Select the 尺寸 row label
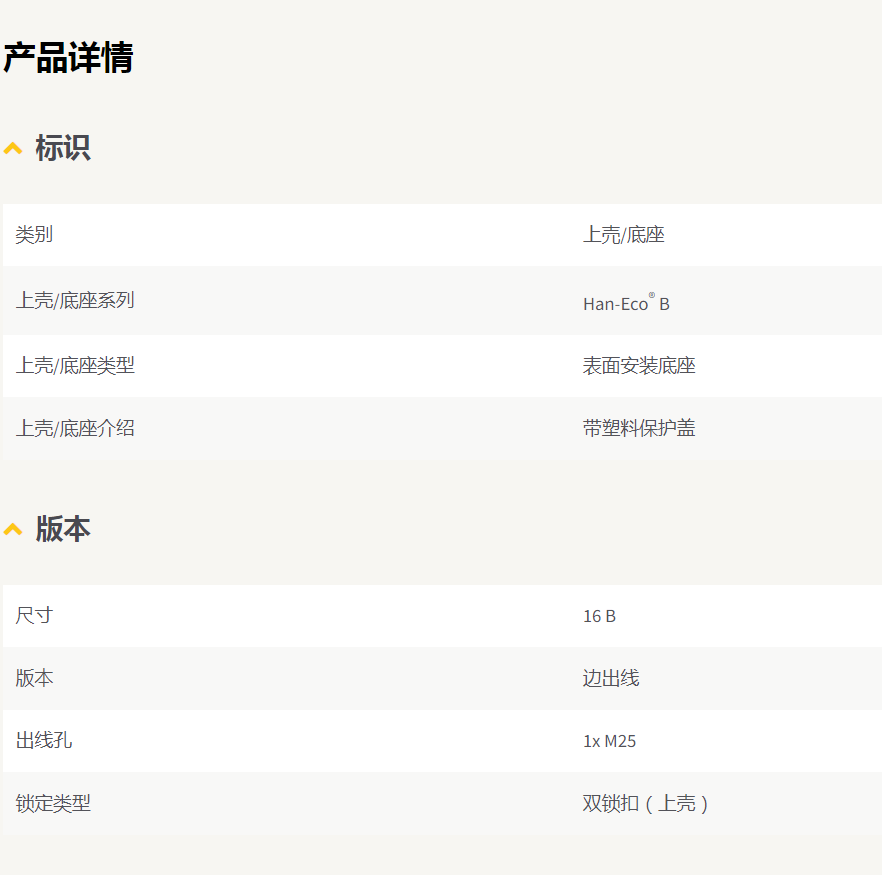882x875 pixels. [x=34, y=615]
